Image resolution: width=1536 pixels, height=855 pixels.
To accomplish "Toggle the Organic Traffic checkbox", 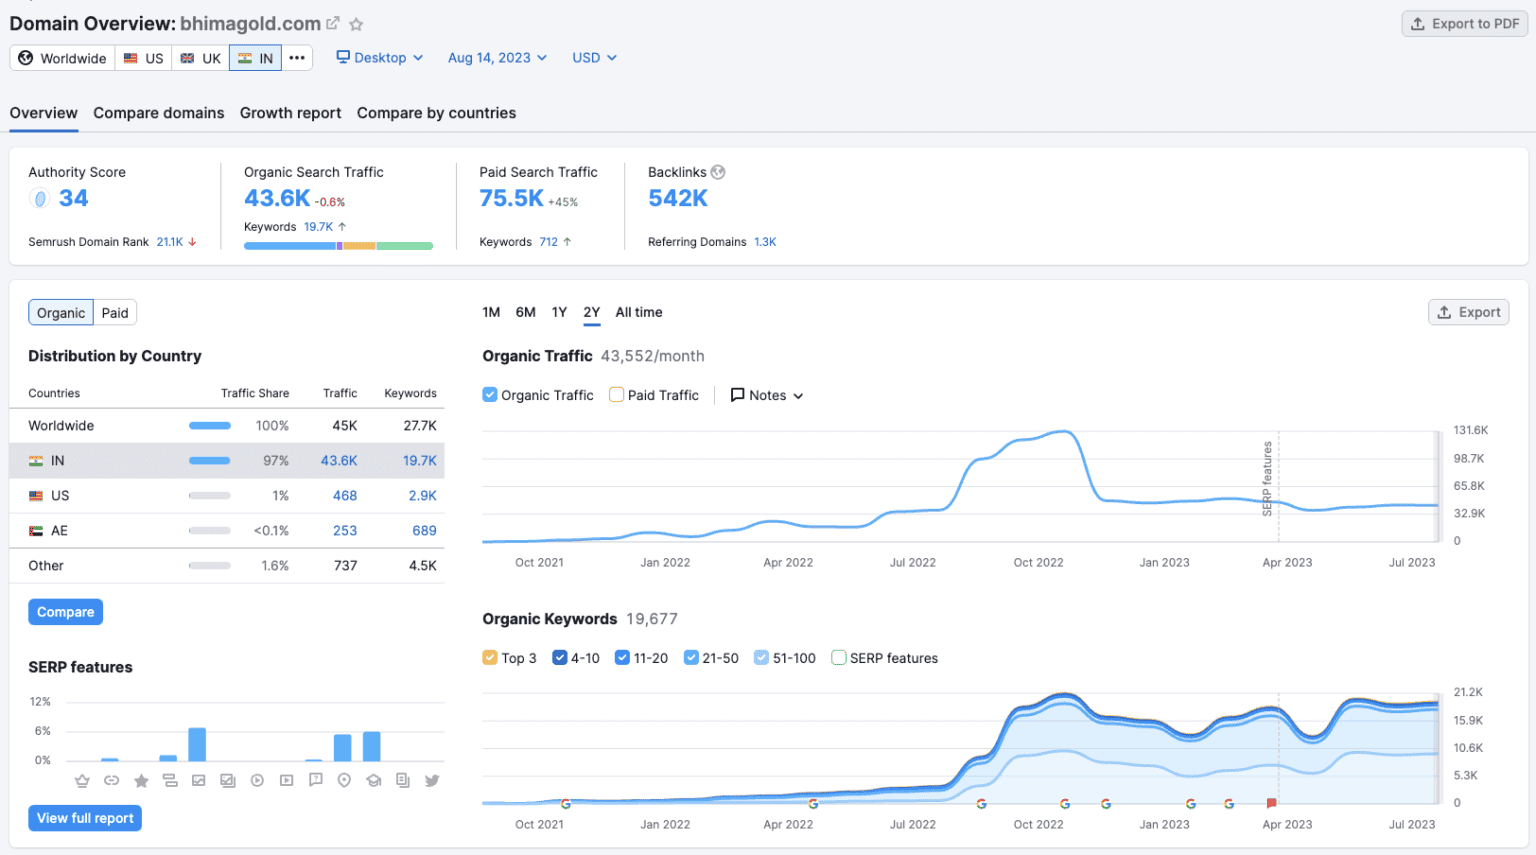I will [490, 395].
